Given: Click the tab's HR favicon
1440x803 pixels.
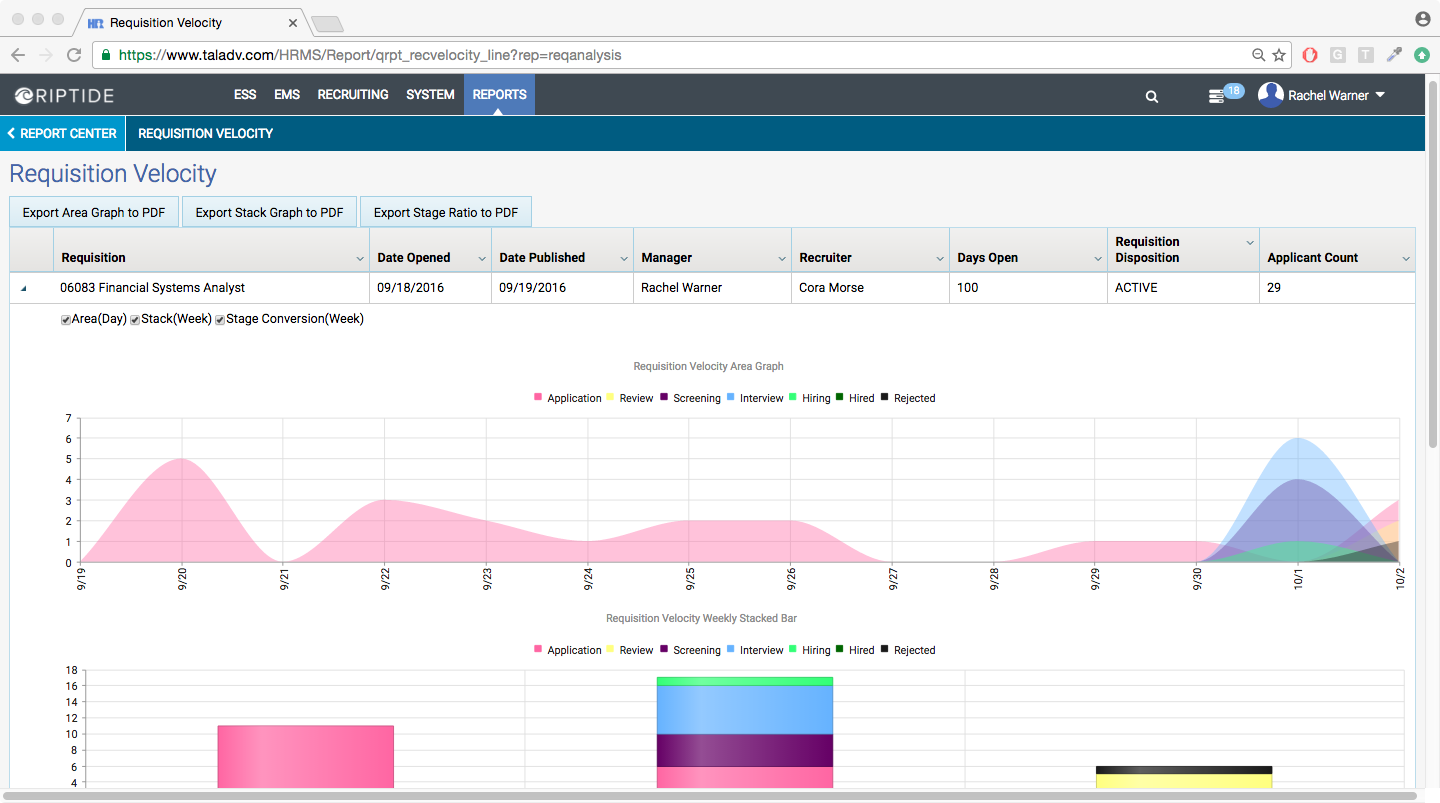Looking at the screenshot, I should pos(96,22).
